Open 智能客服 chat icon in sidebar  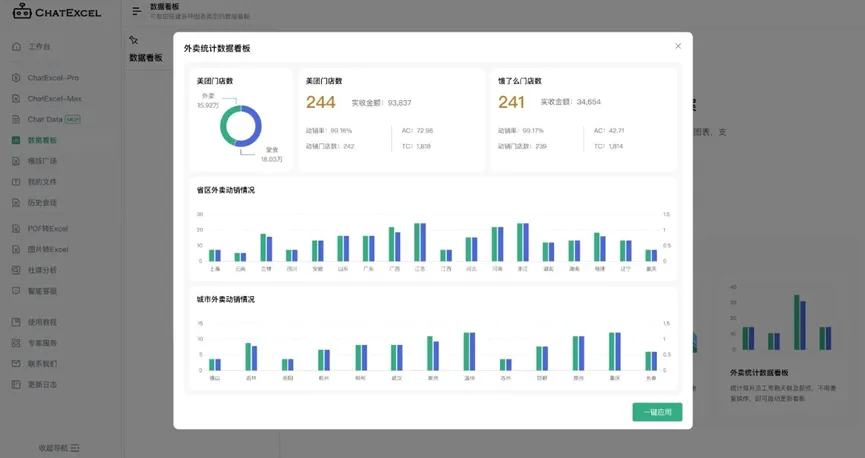16,291
